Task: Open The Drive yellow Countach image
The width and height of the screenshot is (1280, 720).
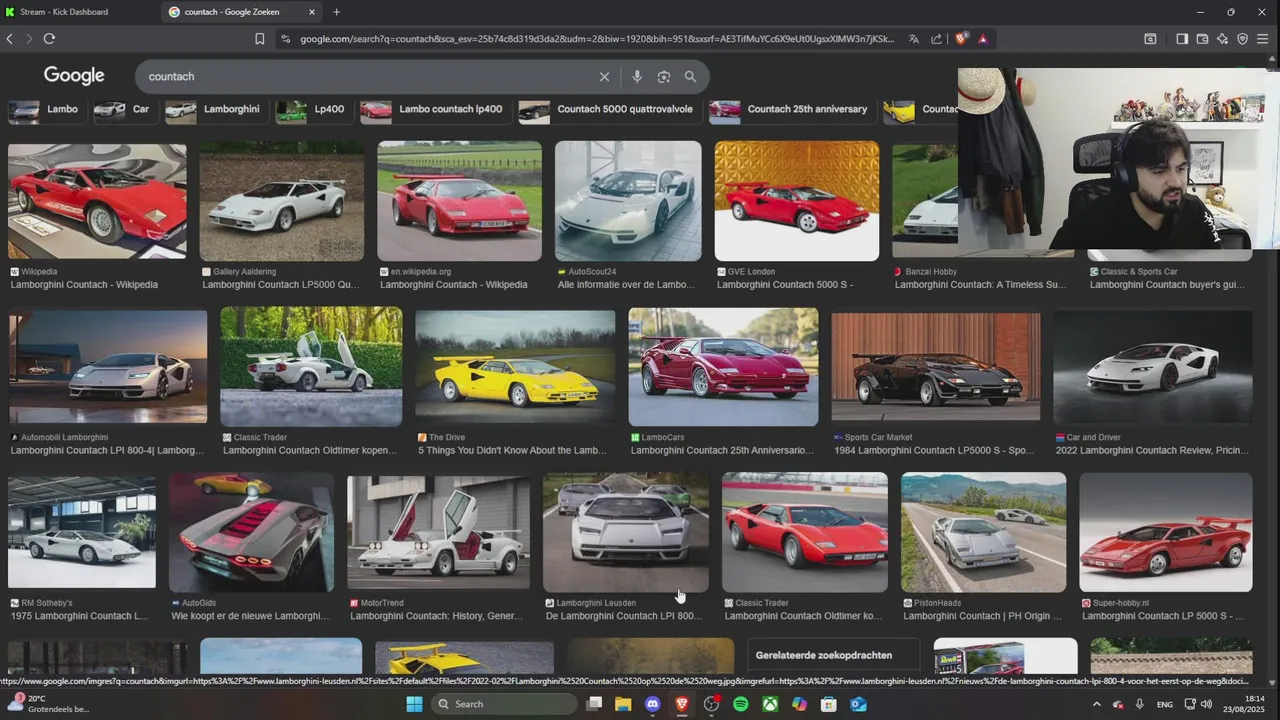Action: [x=515, y=367]
